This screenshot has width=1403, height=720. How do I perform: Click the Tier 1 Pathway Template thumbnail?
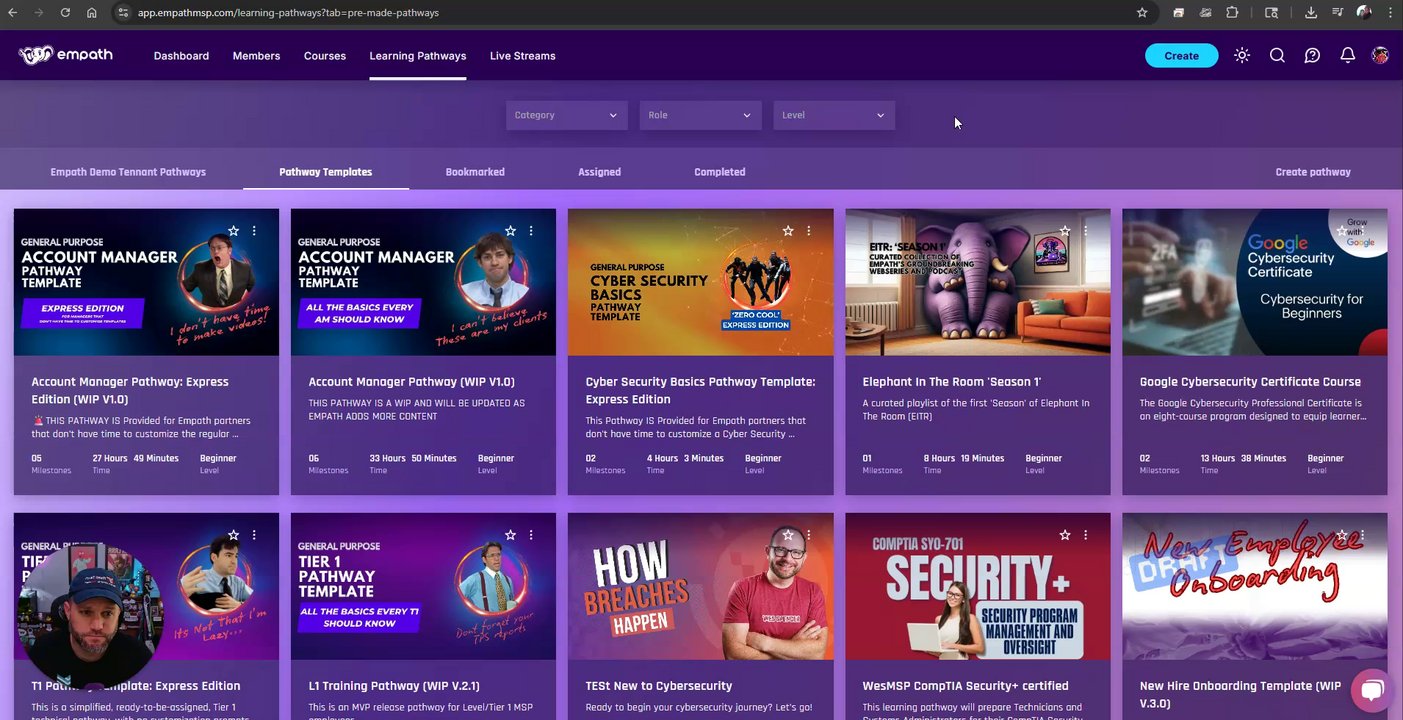[423, 586]
